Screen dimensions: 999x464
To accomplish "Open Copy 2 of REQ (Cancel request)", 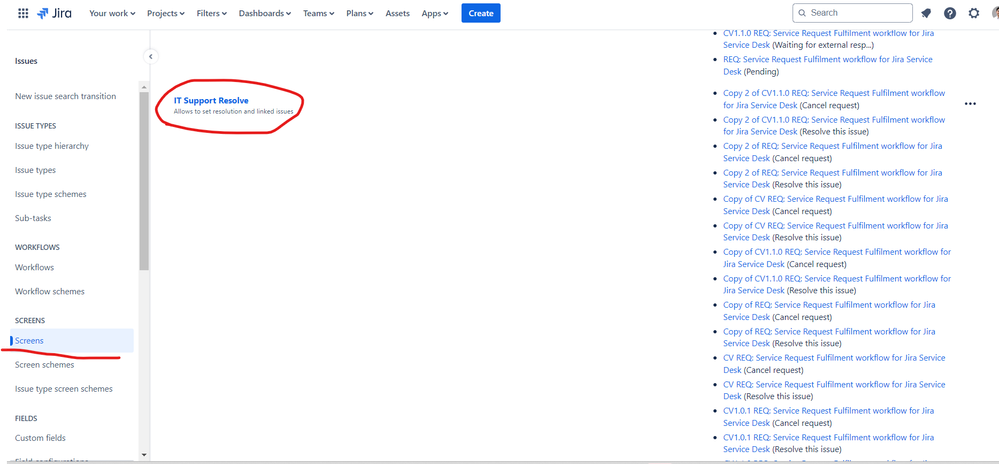I will pos(833,152).
